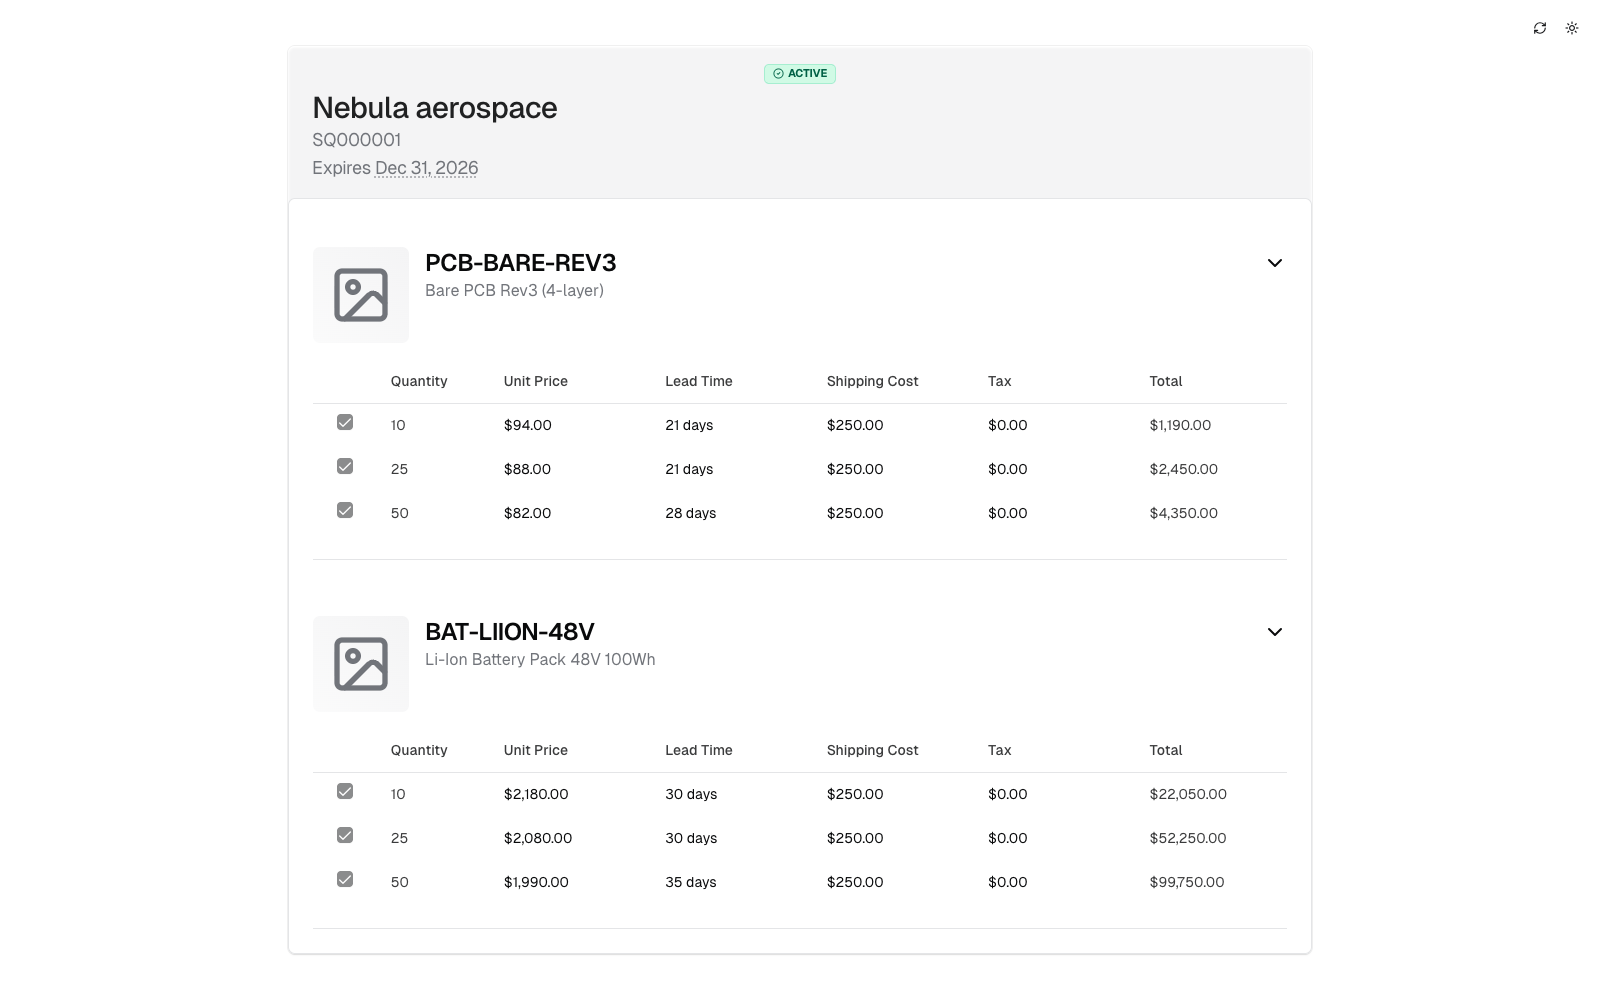Click the battery table Total header
Viewport: 1600px width, 1000px height.
[1166, 750]
